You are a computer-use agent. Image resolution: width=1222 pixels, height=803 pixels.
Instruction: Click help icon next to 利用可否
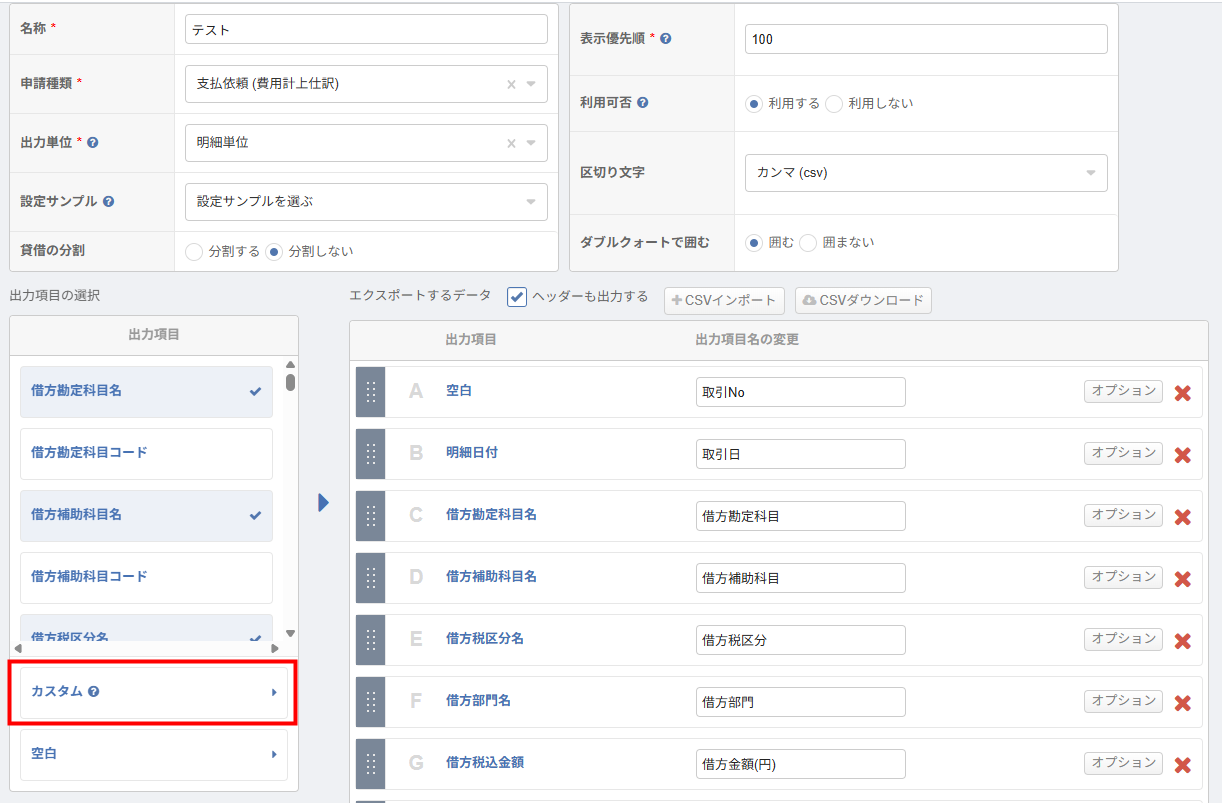(643, 103)
